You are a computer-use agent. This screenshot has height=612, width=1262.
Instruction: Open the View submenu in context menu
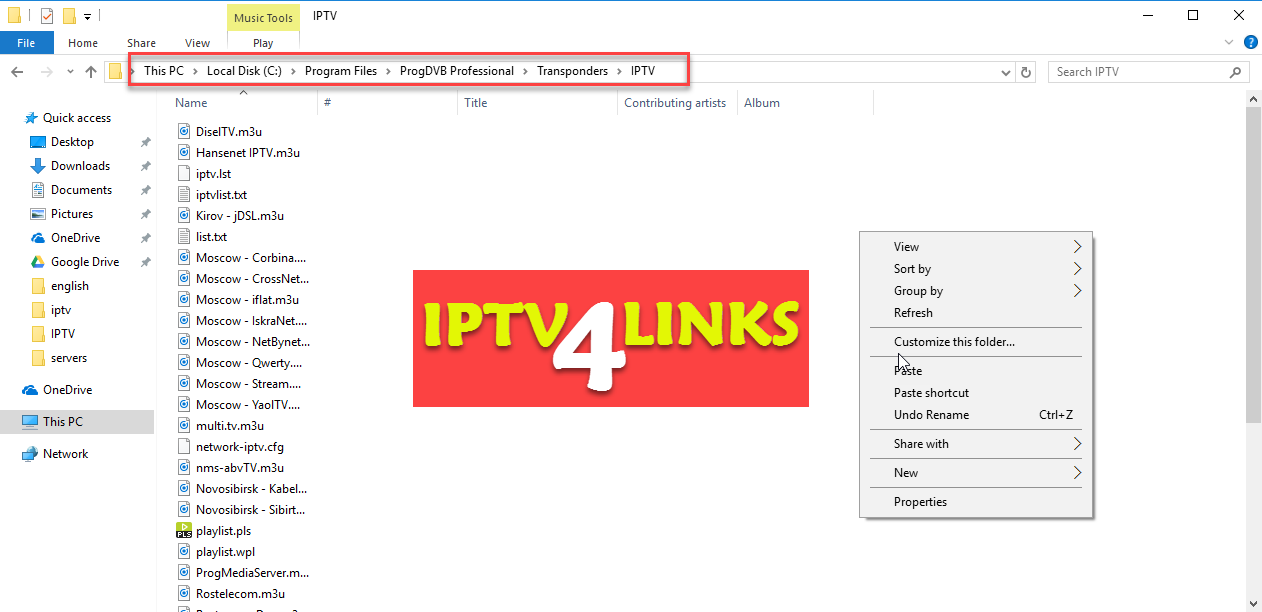click(x=976, y=246)
